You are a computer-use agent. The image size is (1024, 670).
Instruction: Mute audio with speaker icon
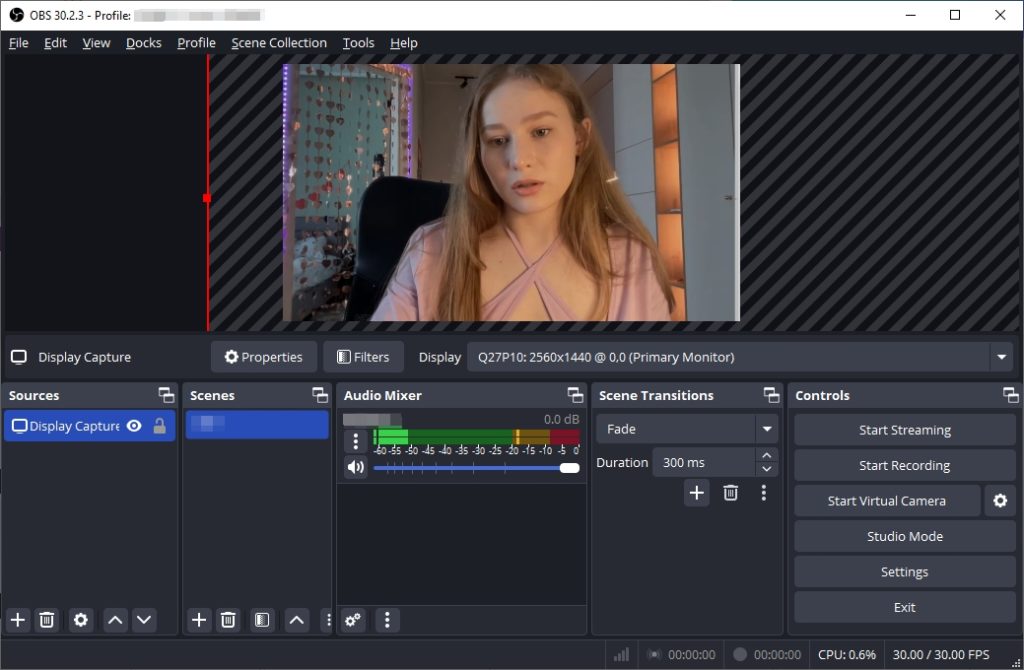355,467
